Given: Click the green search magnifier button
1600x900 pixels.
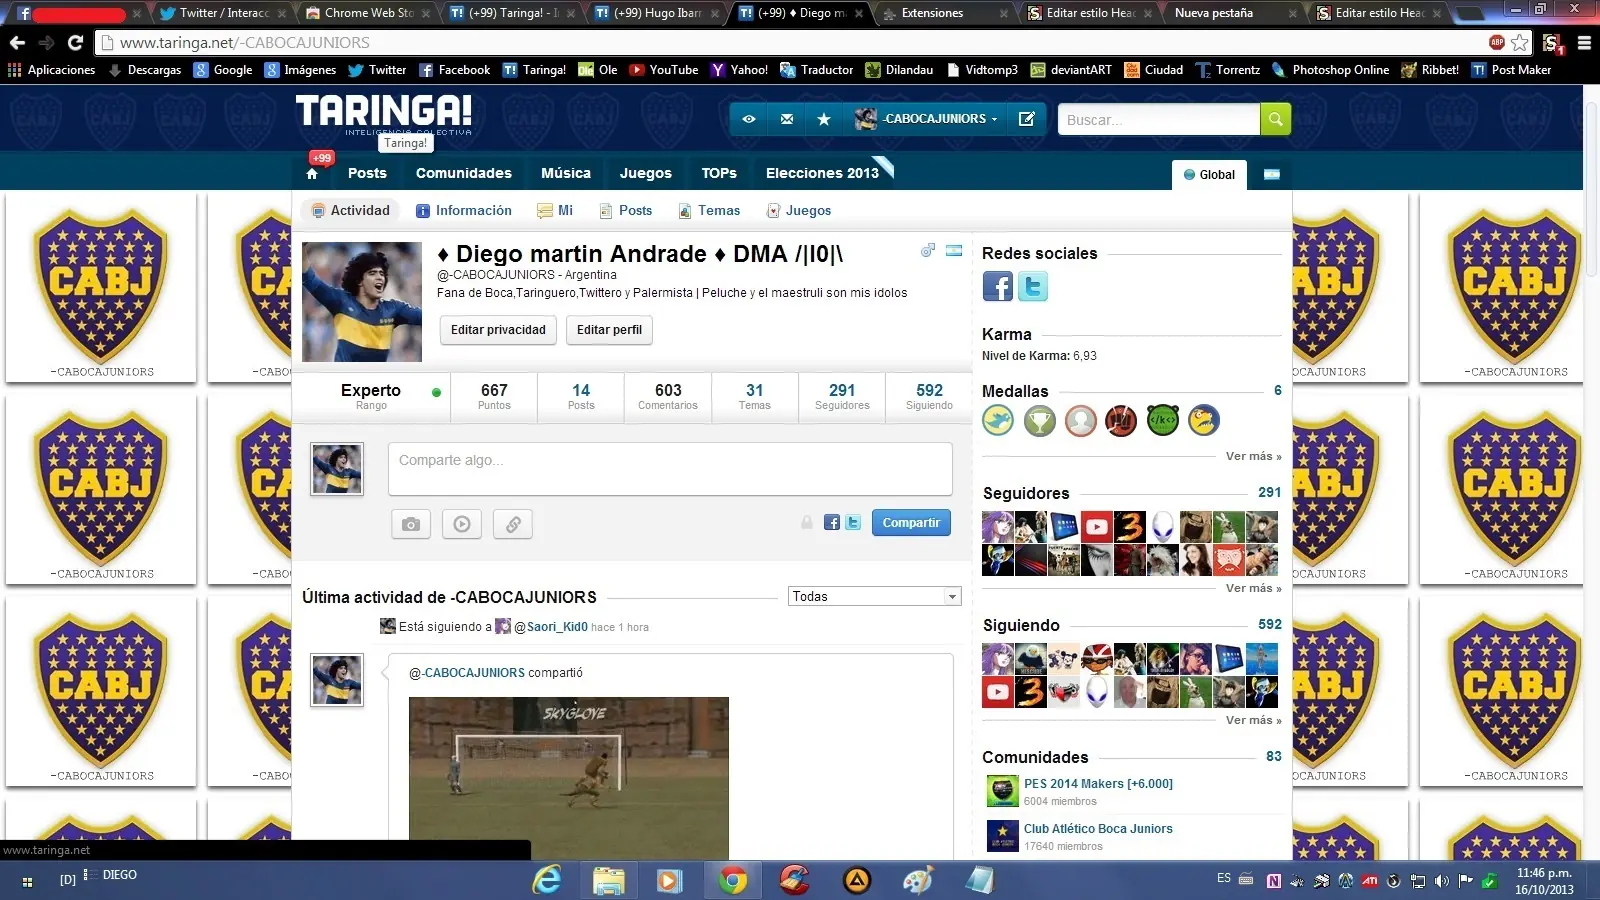Looking at the screenshot, I should tap(1275, 119).
